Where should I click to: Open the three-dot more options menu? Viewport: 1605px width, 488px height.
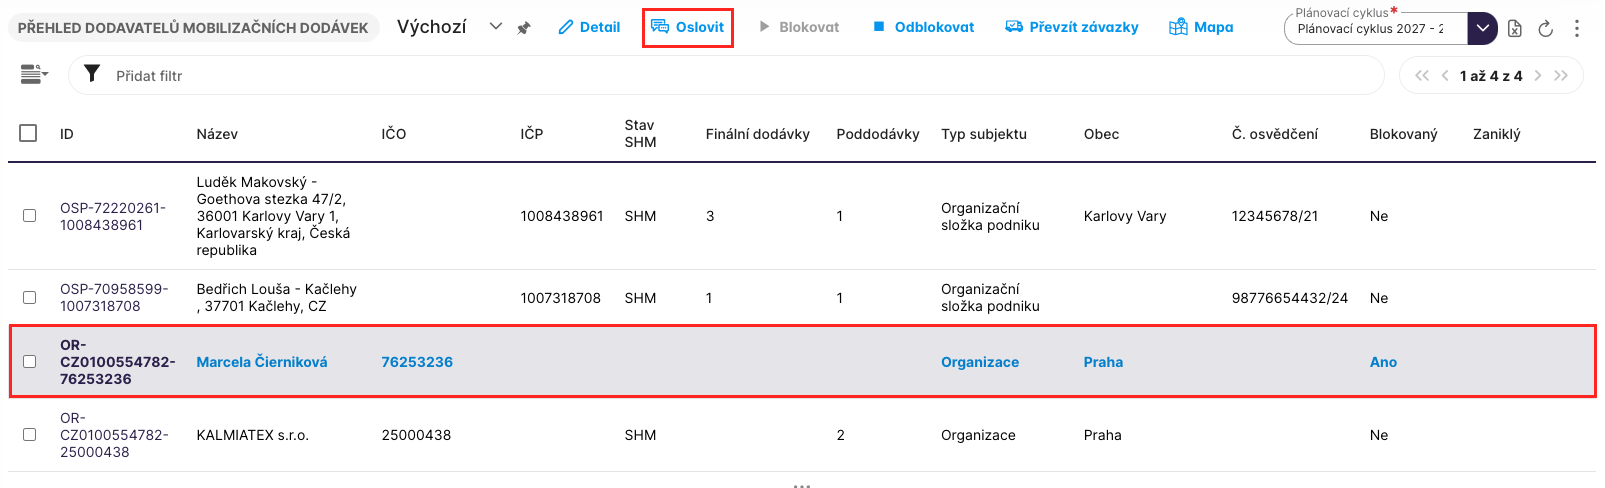(x=1577, y=28)
